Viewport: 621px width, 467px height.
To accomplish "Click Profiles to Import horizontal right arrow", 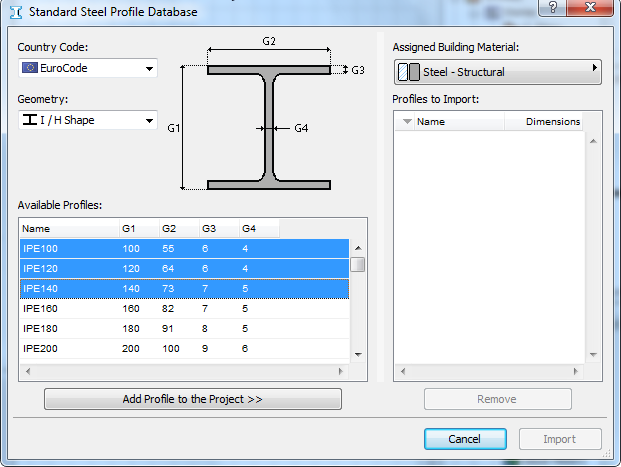I will [x=575, y=371].
